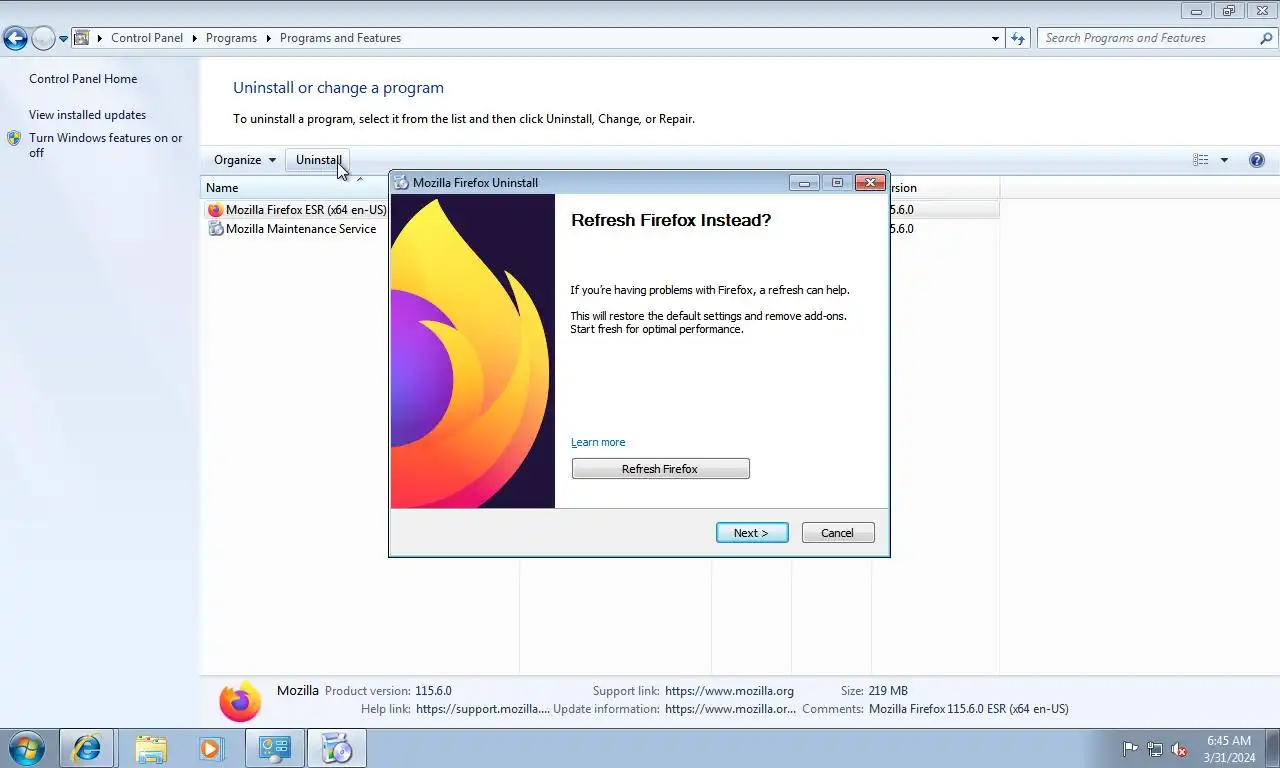Image resolution: width=1280 pixels, height=768 pixels.
Task: Open the view options dropdown arrow
Action: pyautogui.click(x=1224, y=160)
